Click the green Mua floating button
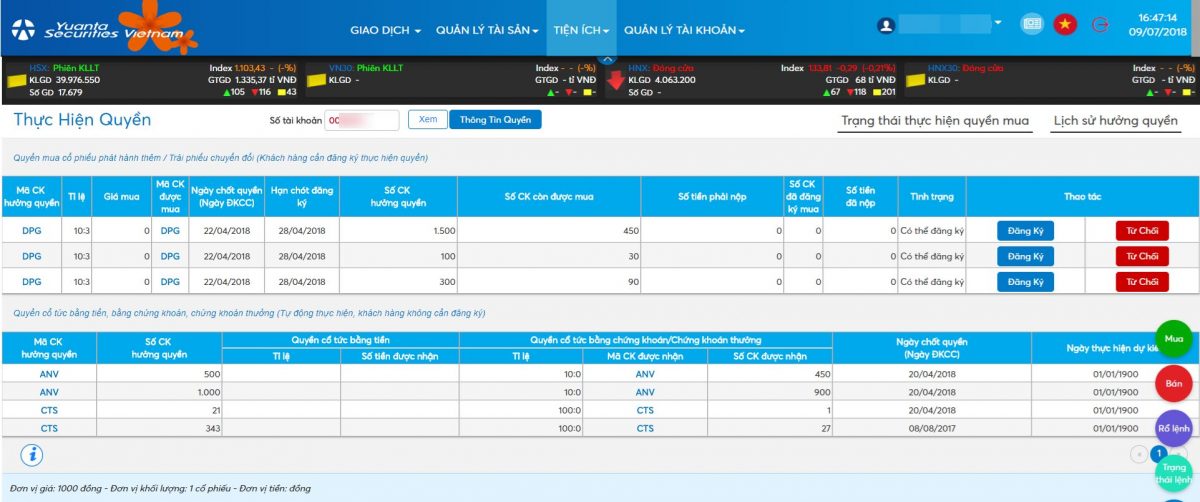 pyautogui.click(x=1174, y=339)
